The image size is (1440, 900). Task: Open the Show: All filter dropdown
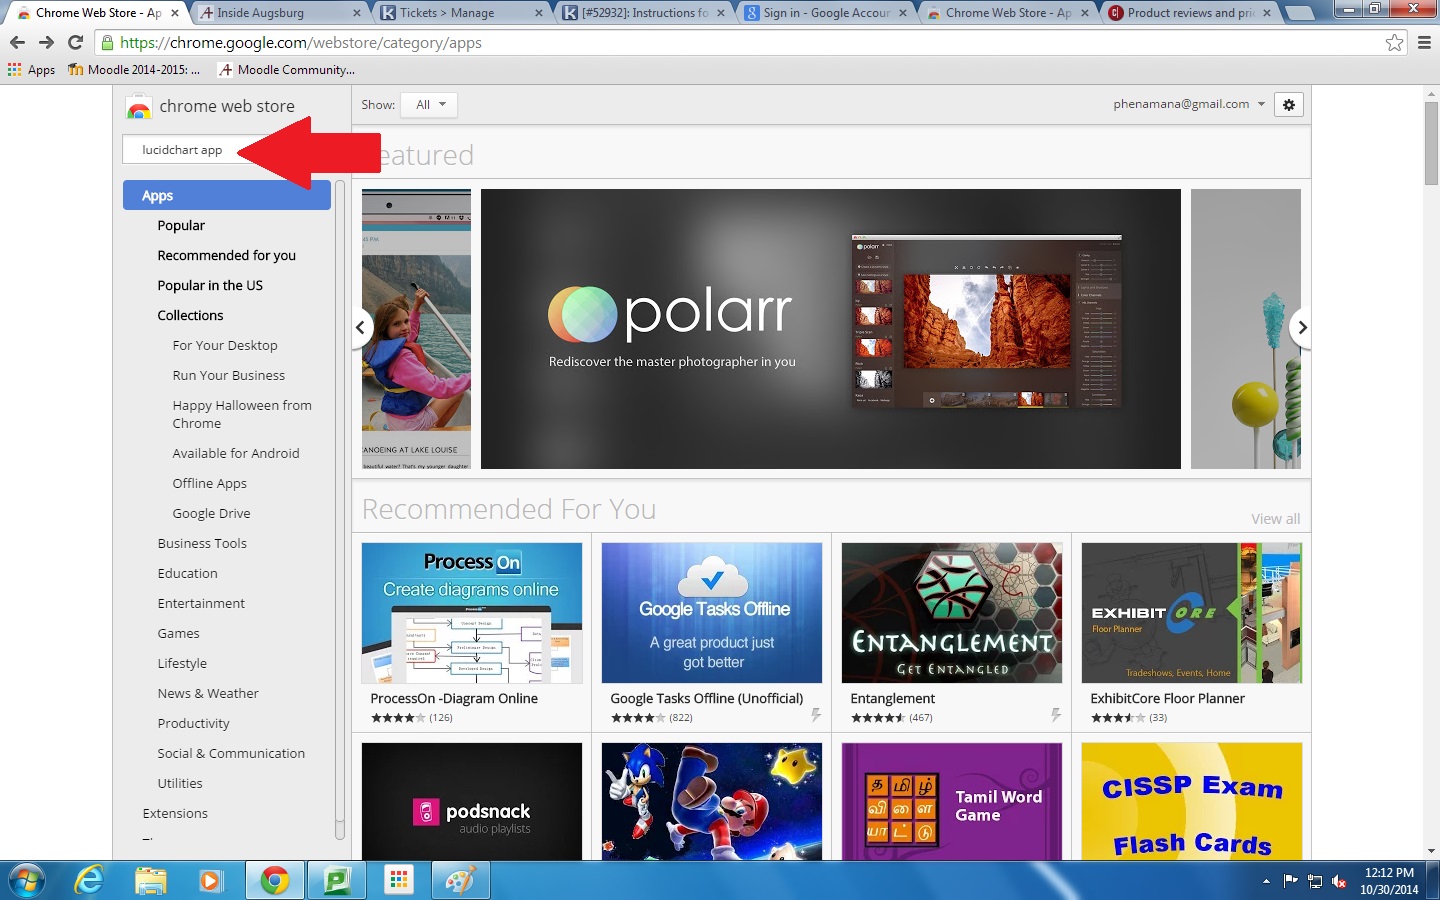click(x=430, y=105)
